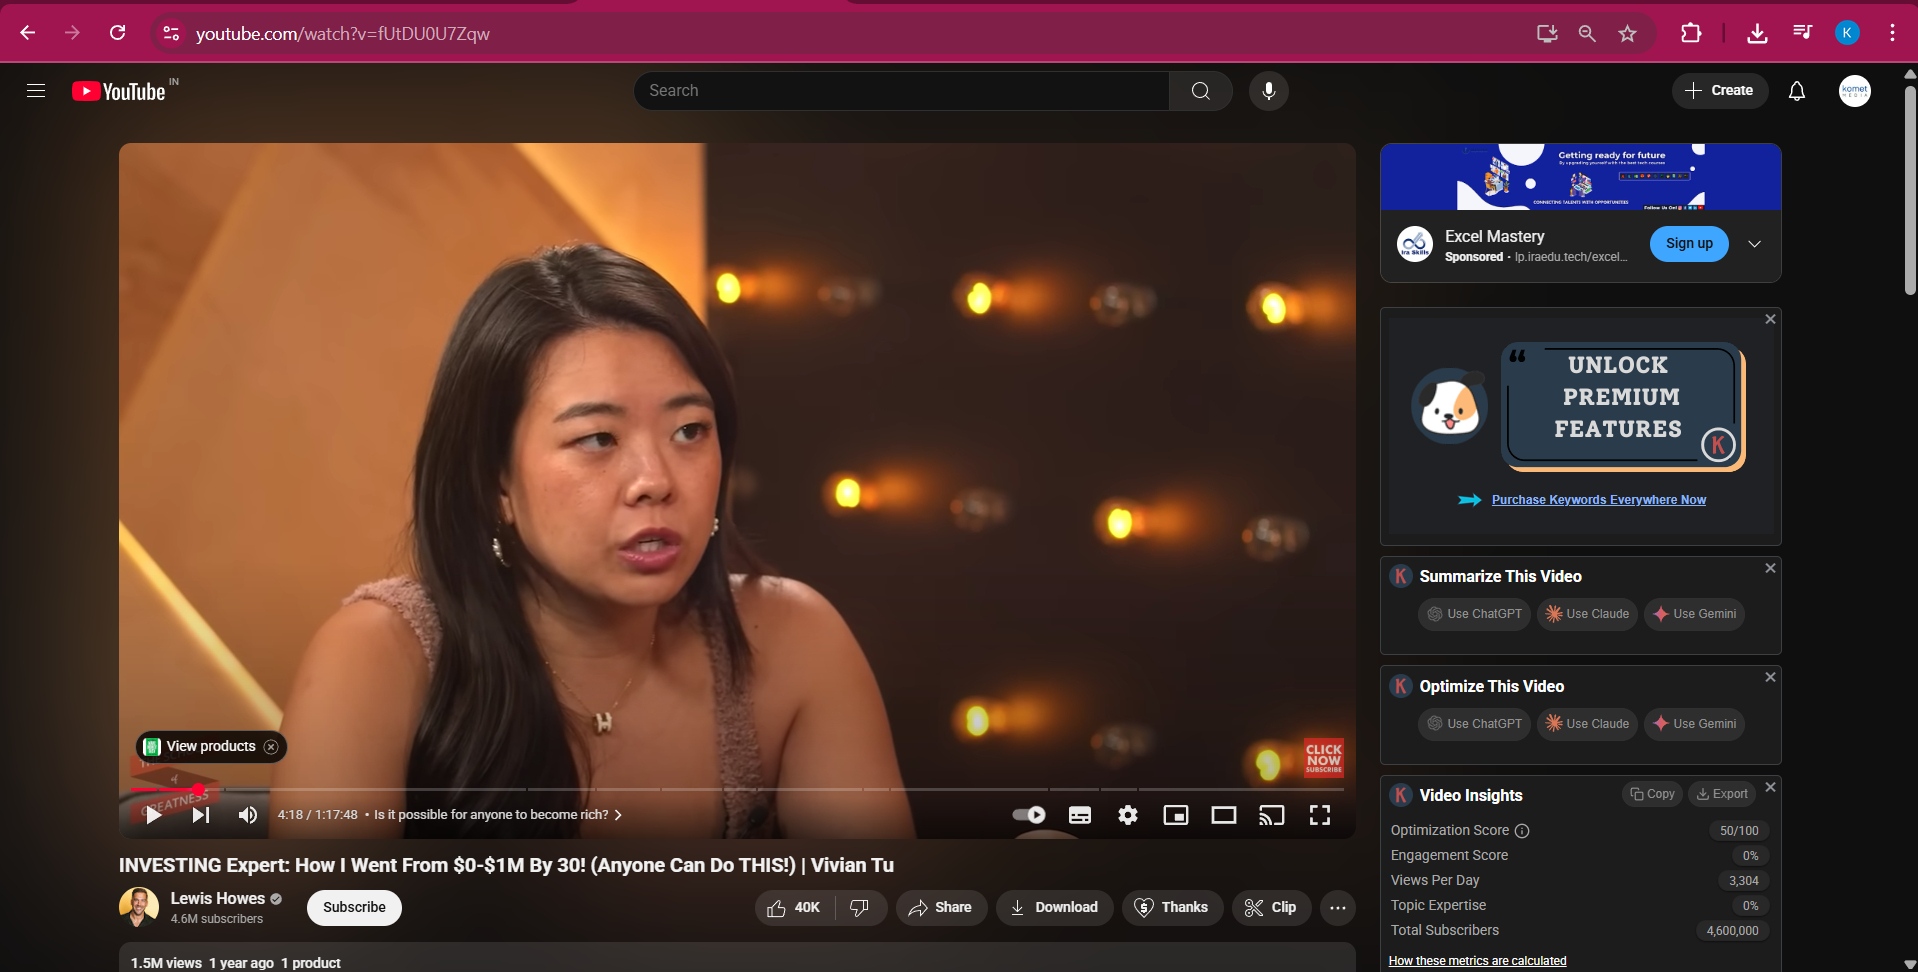1918x972 pixels.
Task: Cast video with Play on TV
Action: click(1272, 815)
